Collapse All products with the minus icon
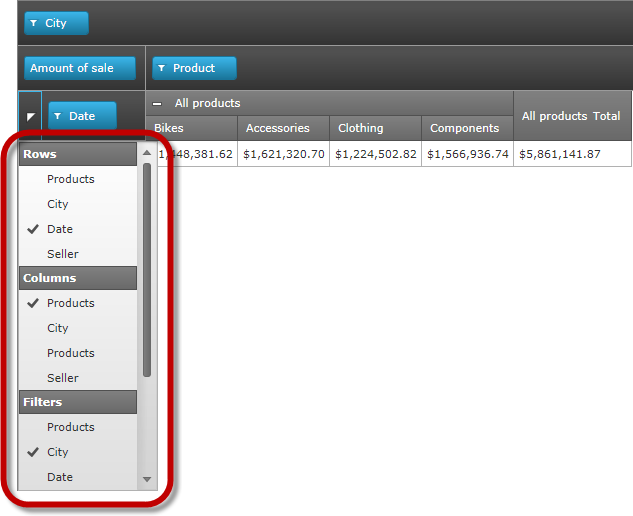Viewport: 633px width, 516px height. click(x=158, y=103)
